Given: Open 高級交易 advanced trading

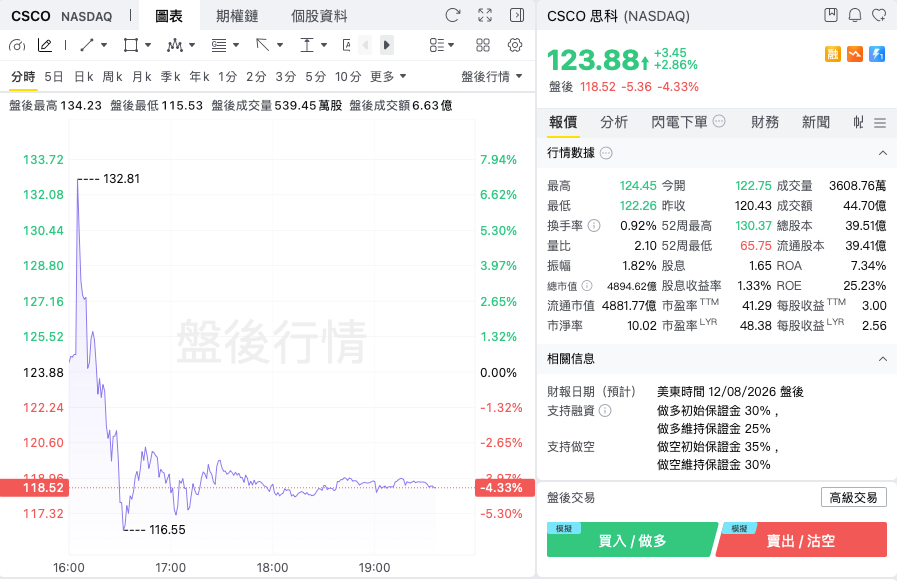Looking at the screenshot, I should 854,498.
